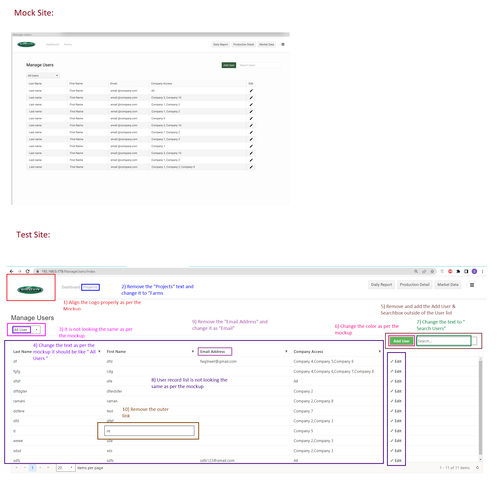Edit the row with email sdfs123
Screen dimensions: 500x494
(396, 461)
